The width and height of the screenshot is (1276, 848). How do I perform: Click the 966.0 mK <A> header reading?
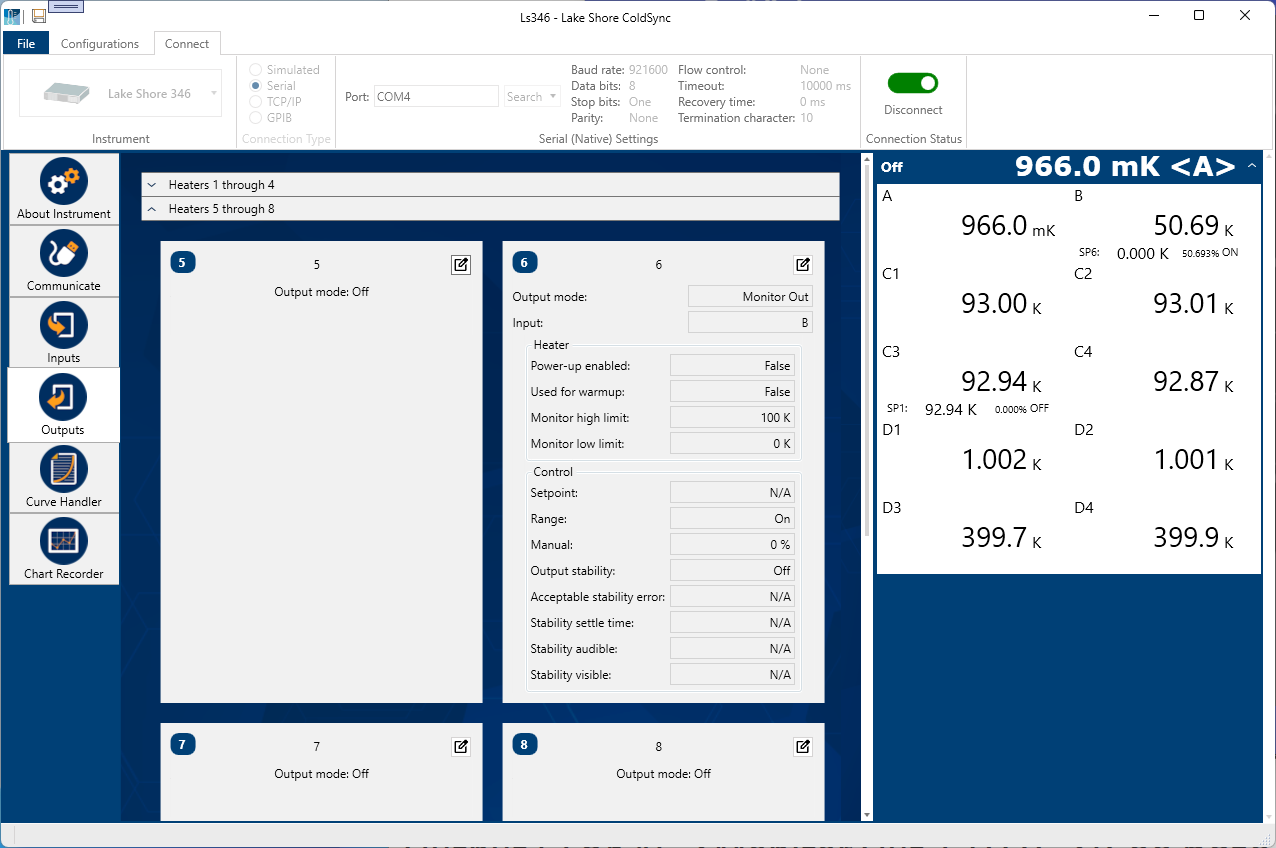point(1125,166)
